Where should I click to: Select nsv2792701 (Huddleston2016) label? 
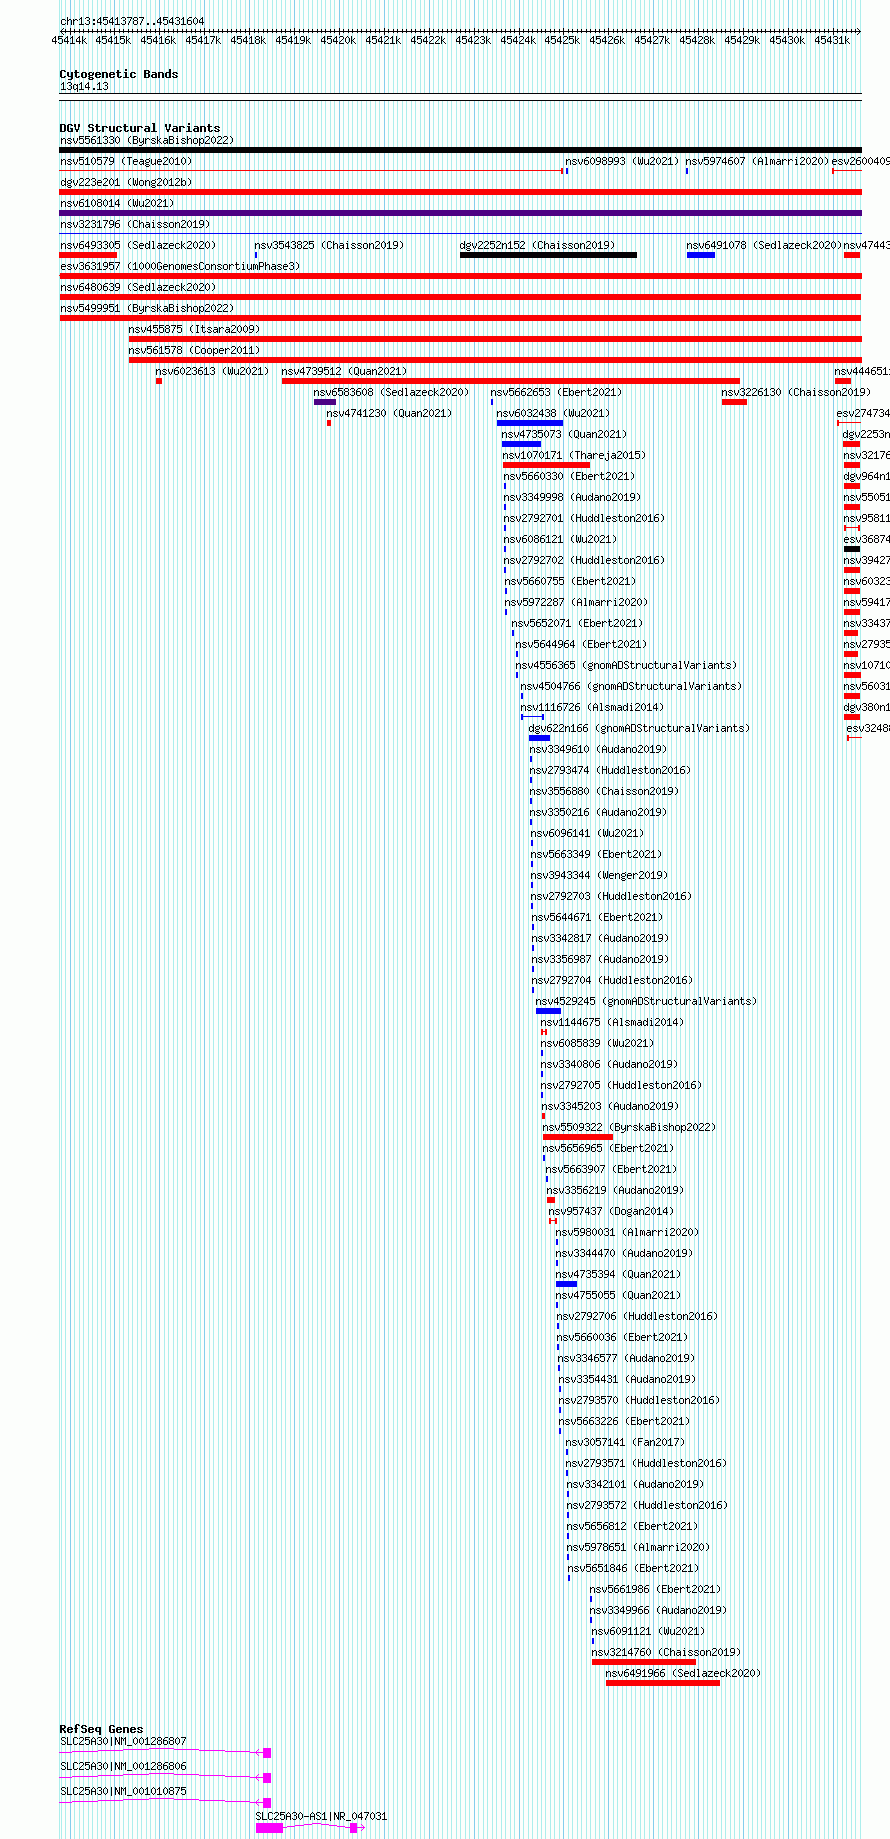[x=584, y=518]
